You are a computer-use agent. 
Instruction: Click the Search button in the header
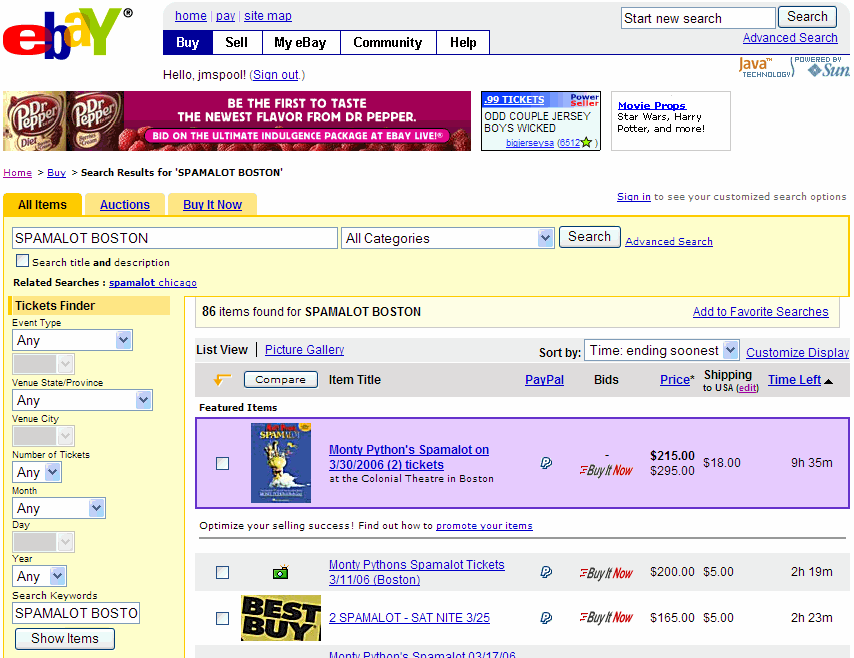[807, 17]
